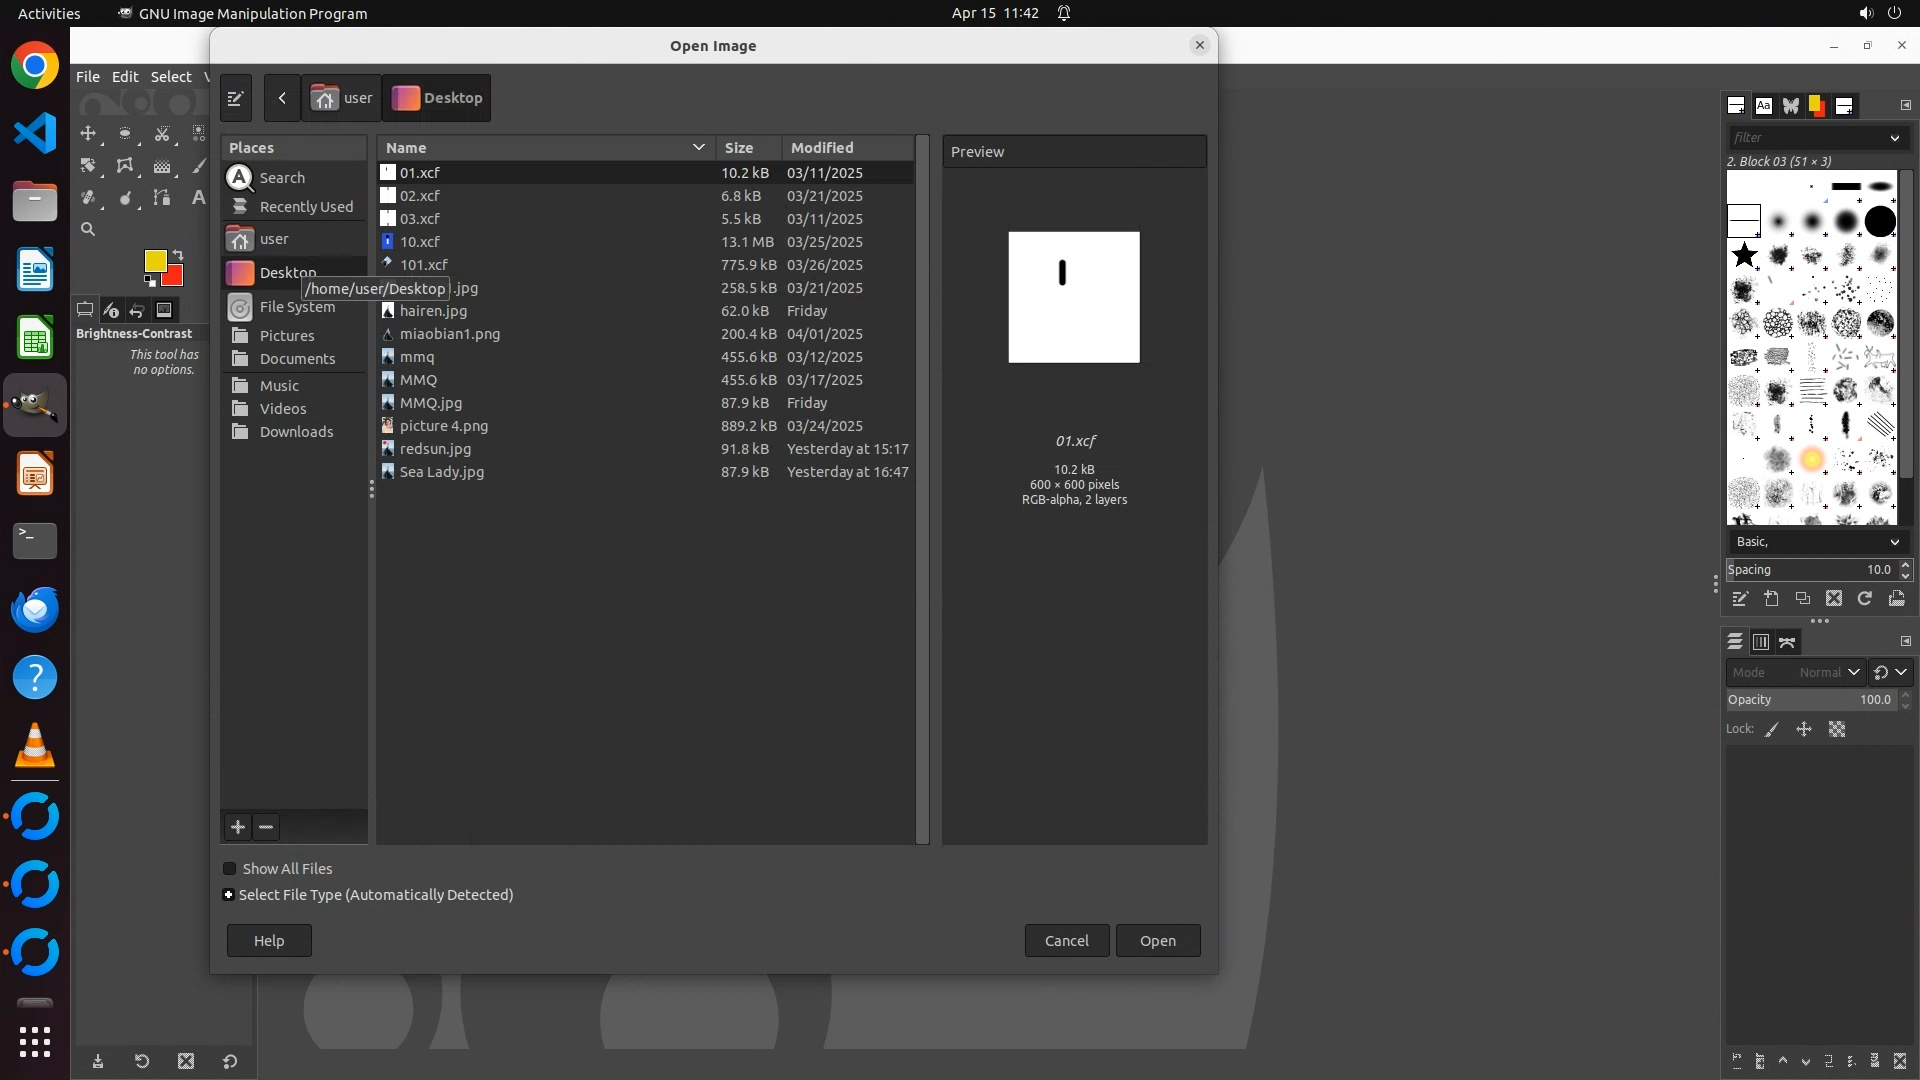Toggle the lock alpha channel checkerboard icon
This screenshot has width=1920, height=1080.
tap(1837, 730)
